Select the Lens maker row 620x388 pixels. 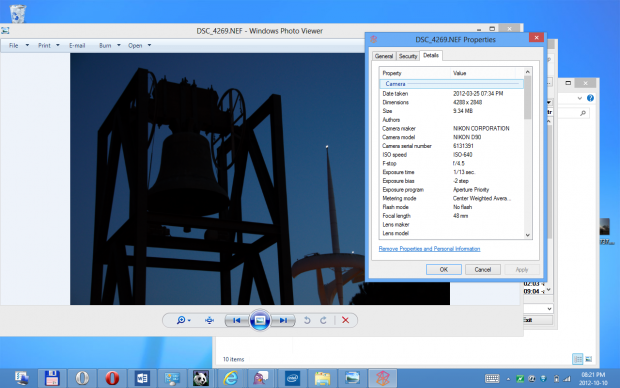[x=451, y=225]
